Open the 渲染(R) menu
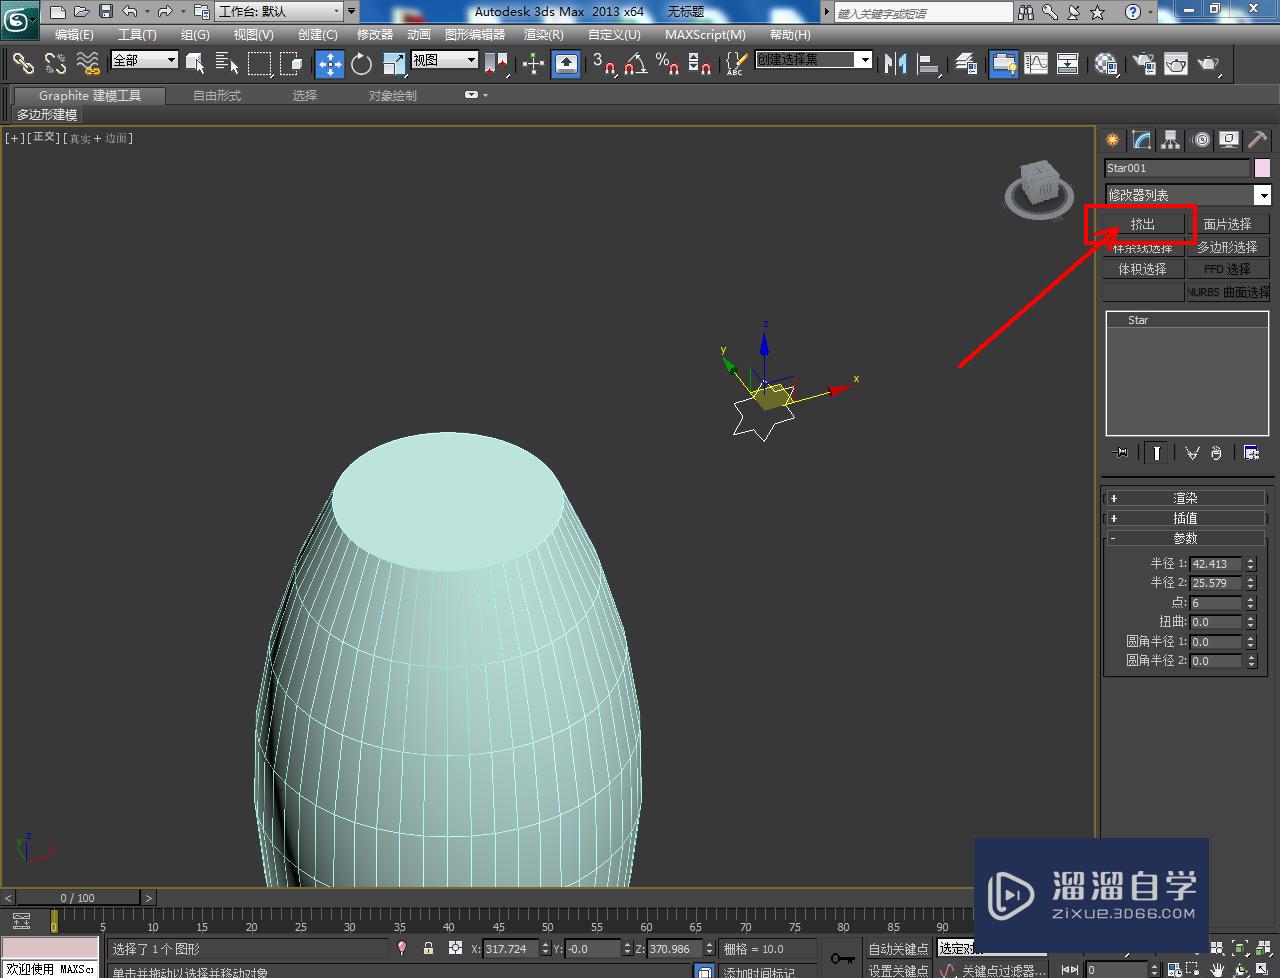1280x978 pixels. [544, 35]
